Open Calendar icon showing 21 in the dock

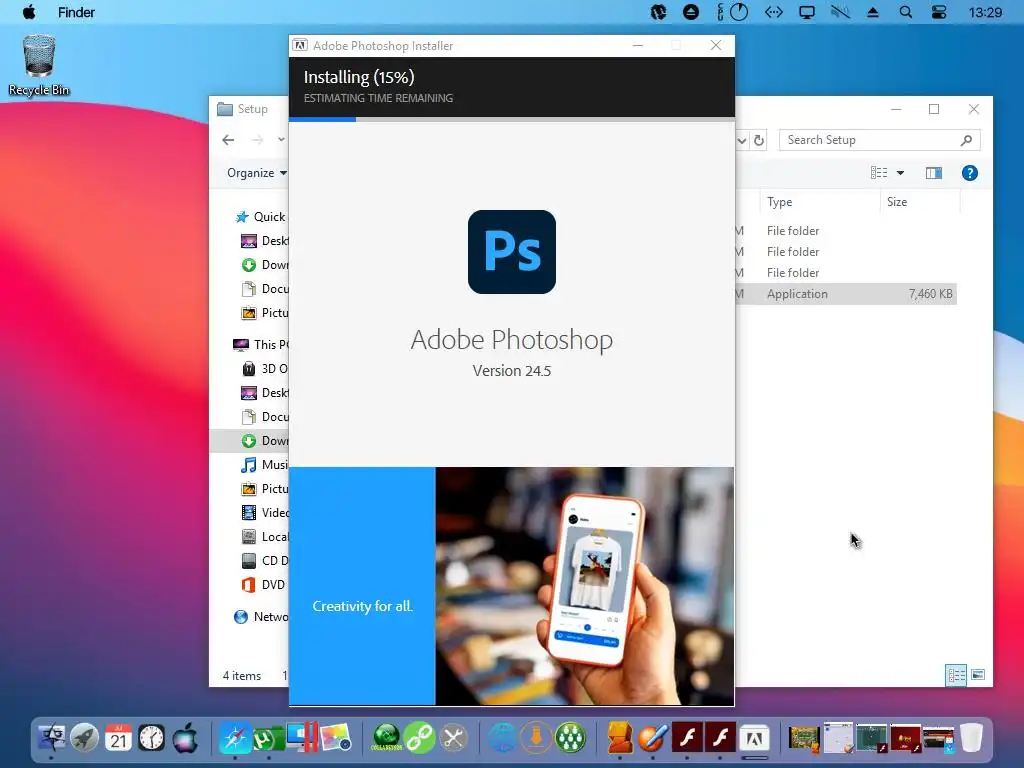coord(118,739)
